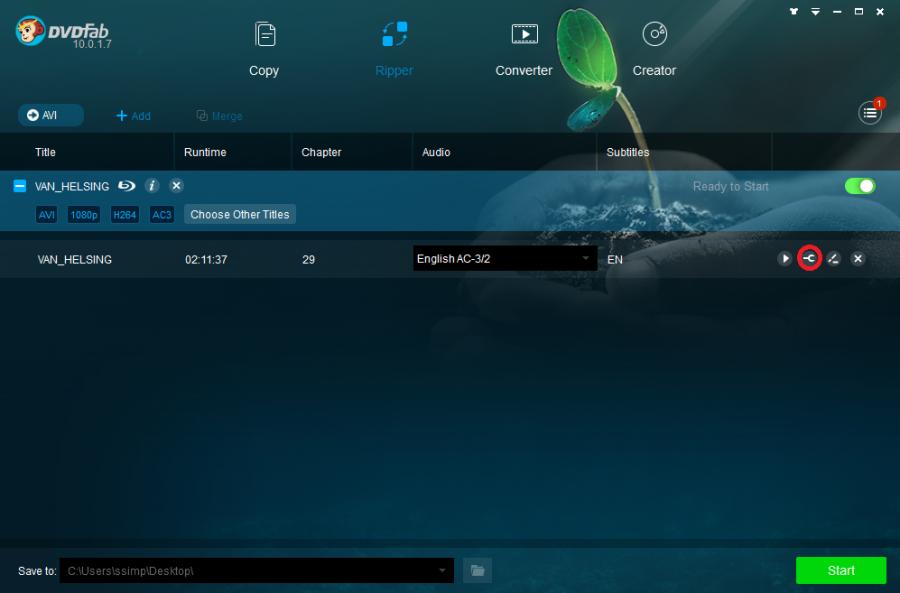Click the Chapter column header

click(321, 152)
